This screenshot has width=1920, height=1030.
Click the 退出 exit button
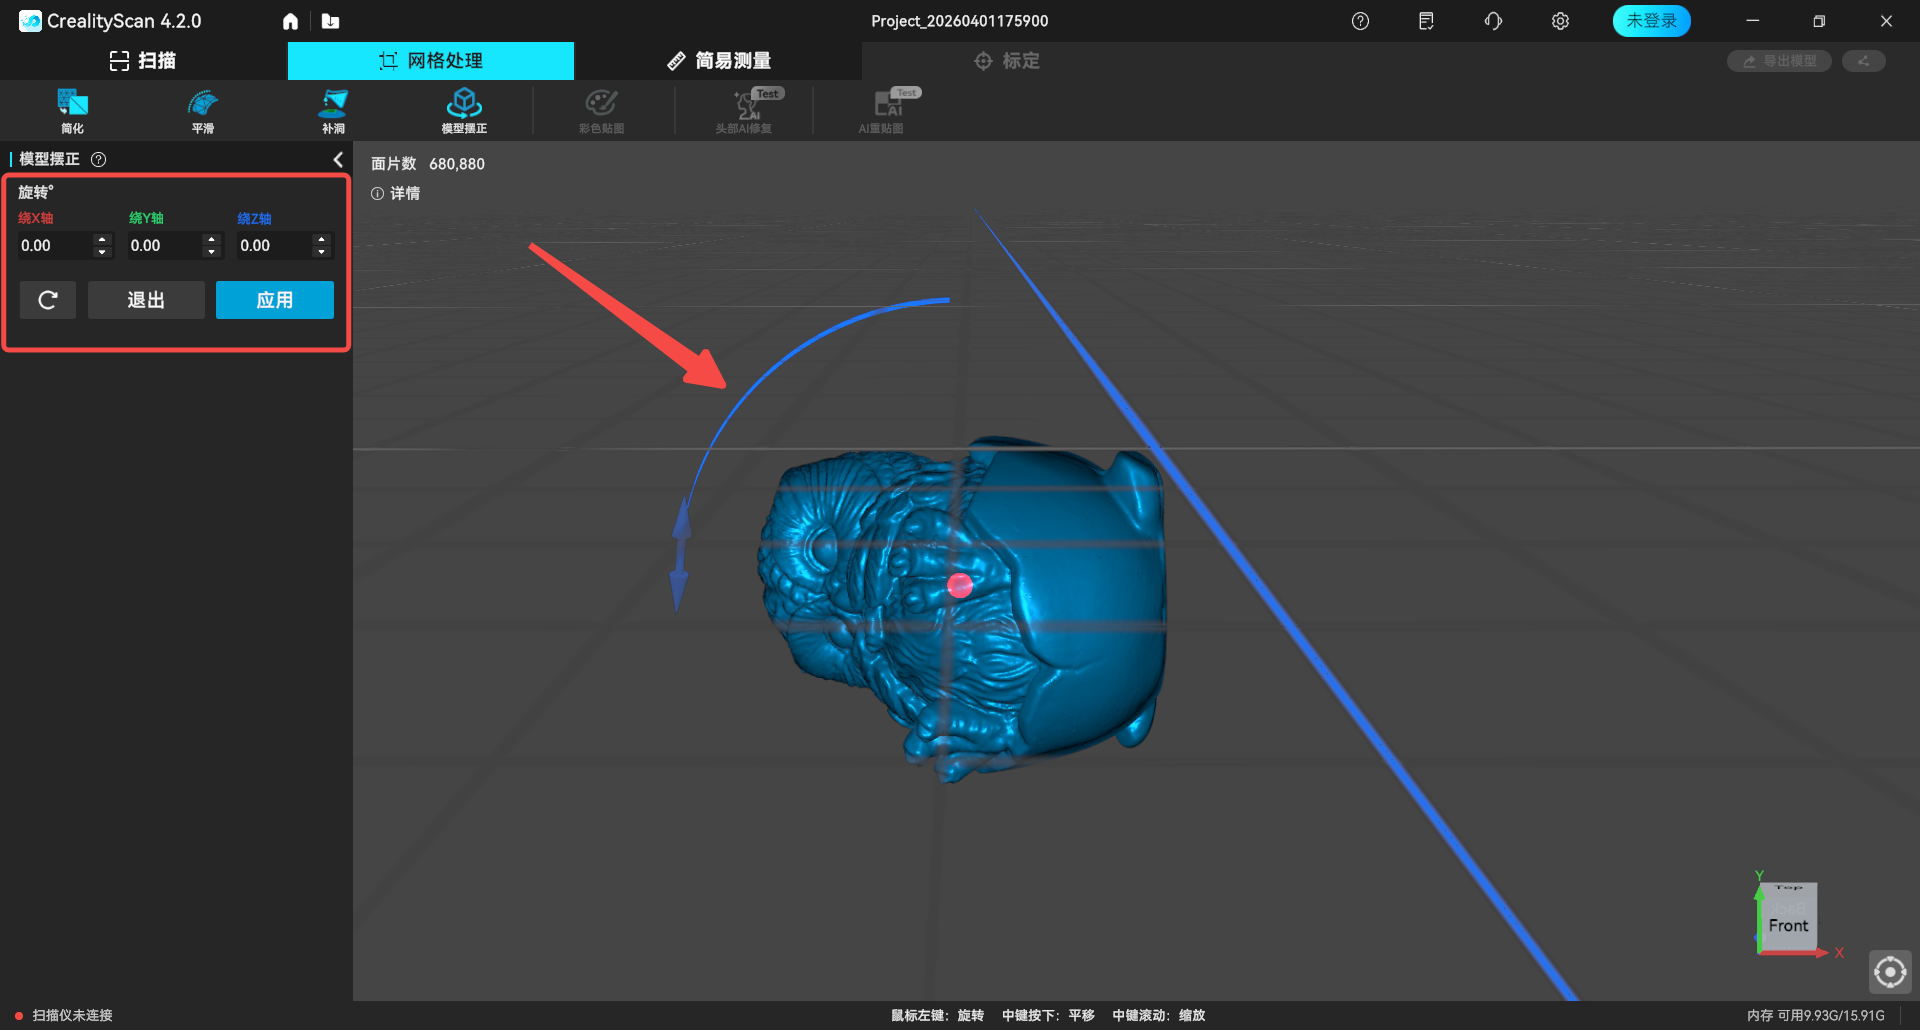click(x=146, y=300)
